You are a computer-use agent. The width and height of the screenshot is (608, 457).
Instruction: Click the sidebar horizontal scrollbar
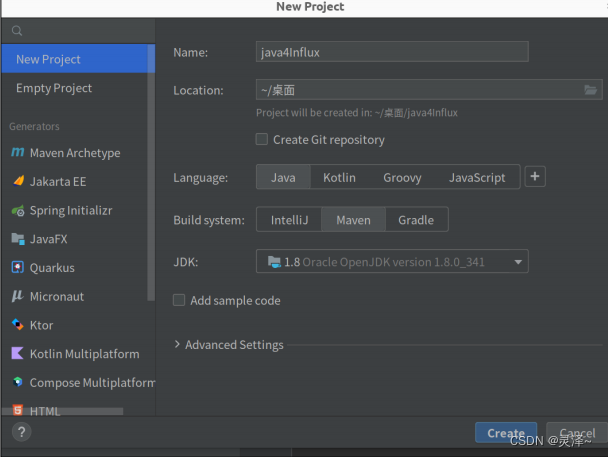coord(63,411)
